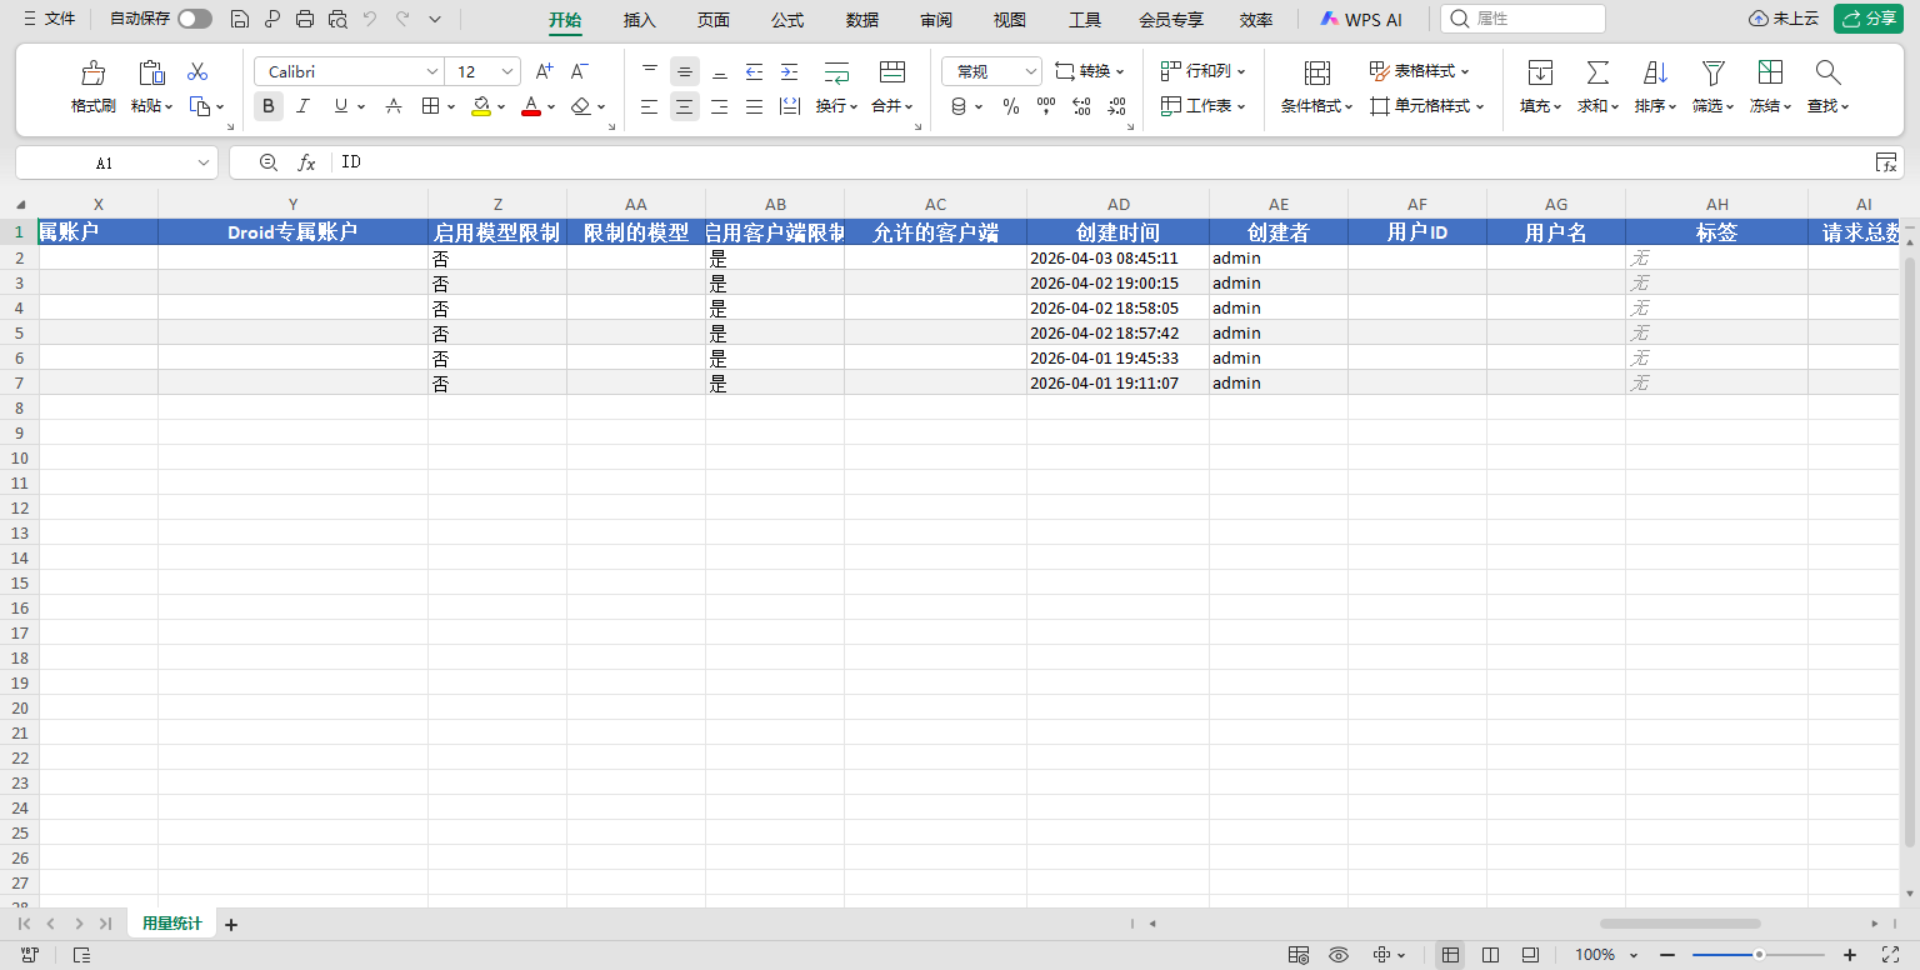Cut selection with scissors icon

198,72
